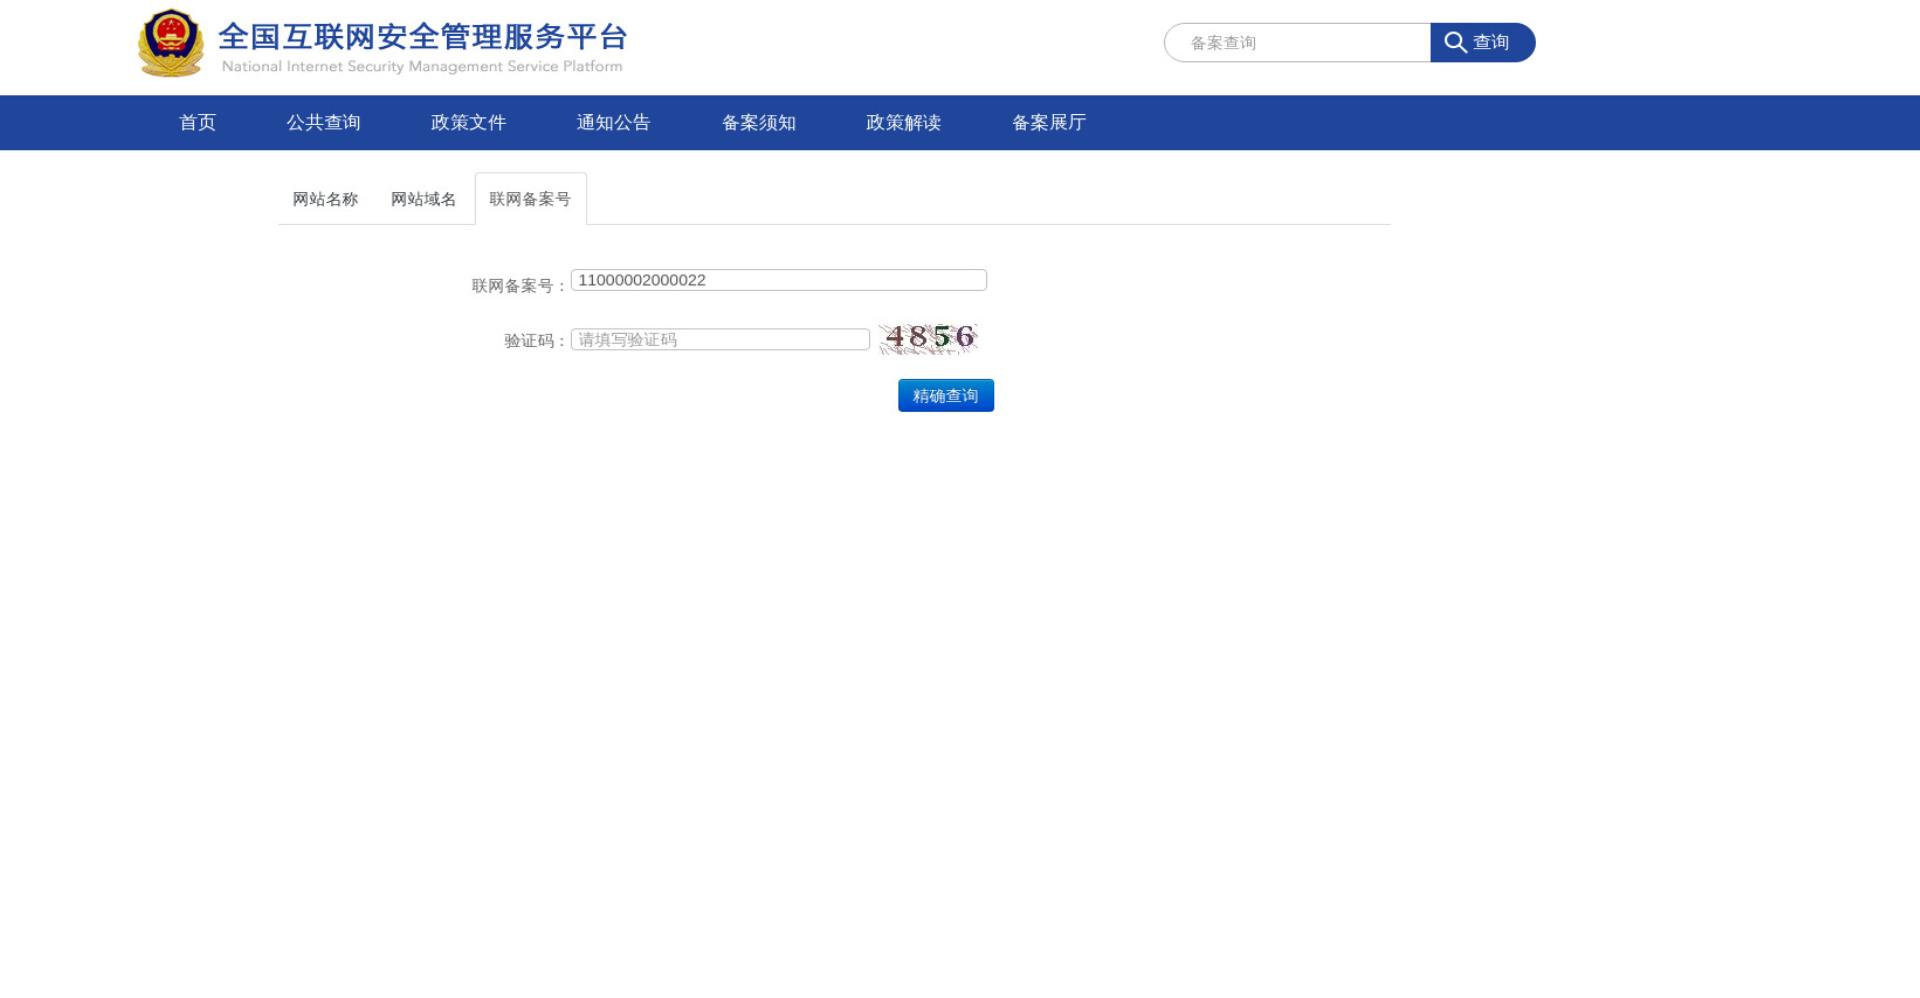Viewport: 1920px width, 998px height.
Task: Click the police emblem logo
Action: click(x=170, y=43)
